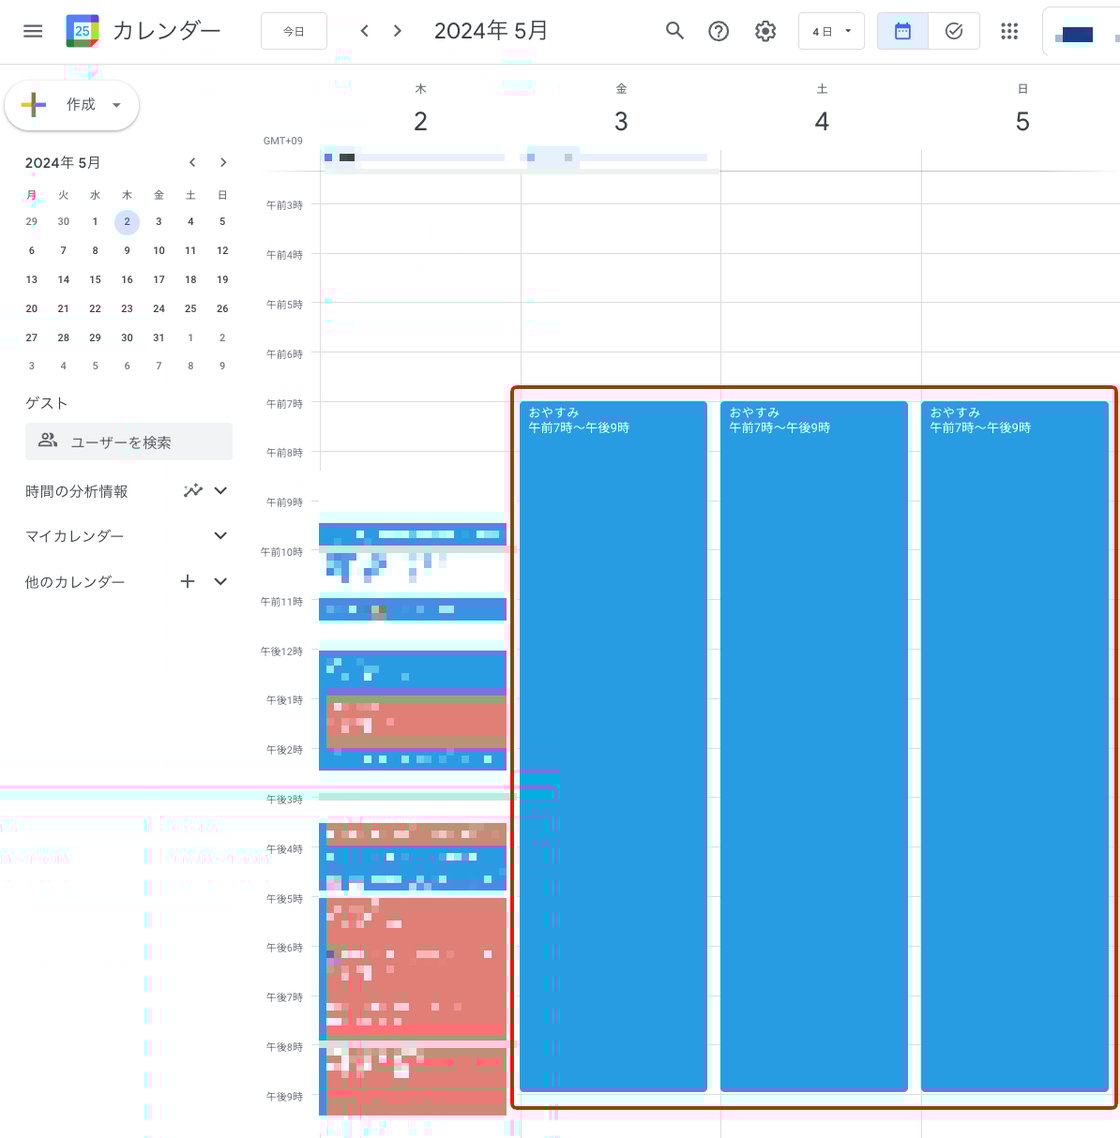Switch to the calendar view toggle
The width and height of the screenshot is (1120, 1138).
pyautogui.click(x=902, y=31)
